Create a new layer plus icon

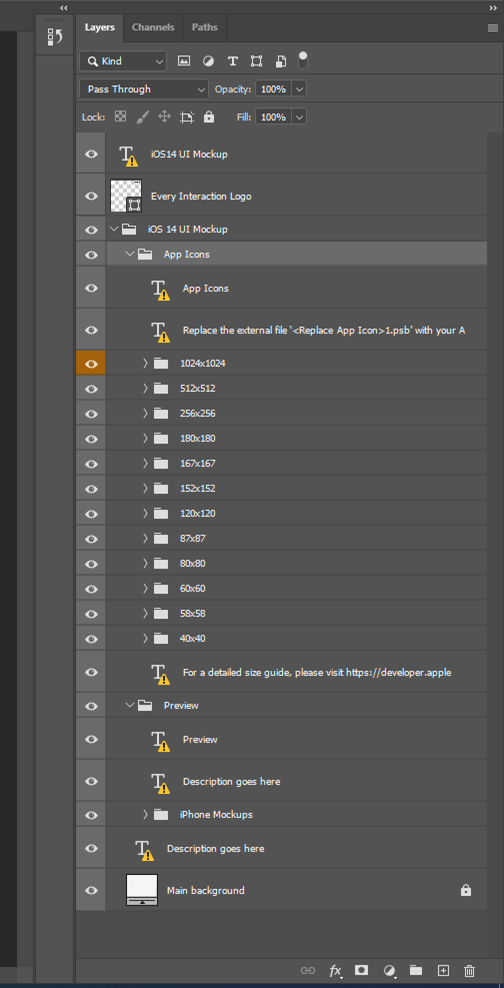click(443, 970)
